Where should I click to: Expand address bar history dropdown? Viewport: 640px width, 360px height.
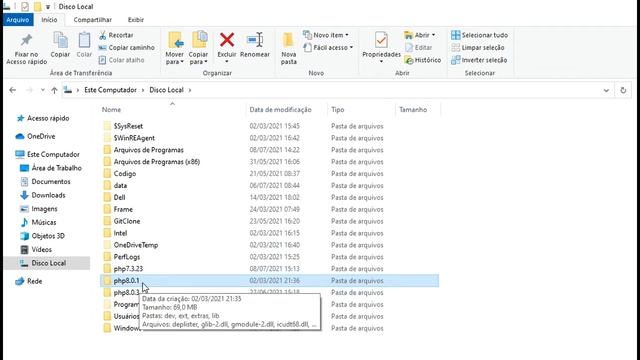pos(606,90)
